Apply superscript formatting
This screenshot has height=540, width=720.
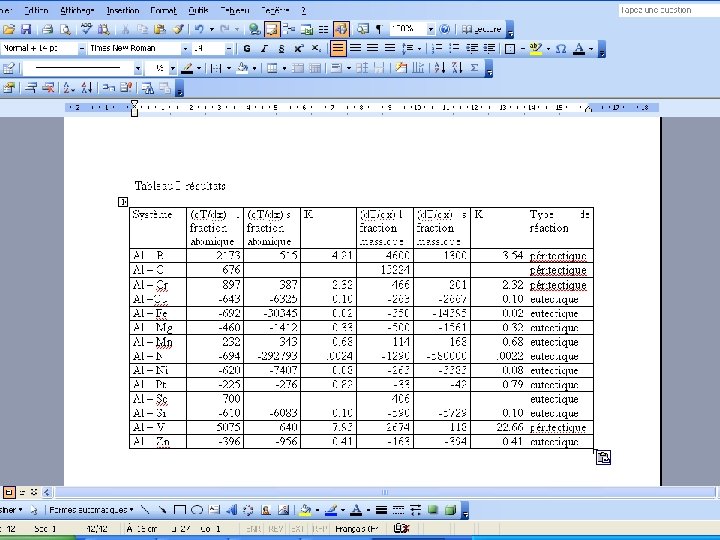click(x=299, y=48)
